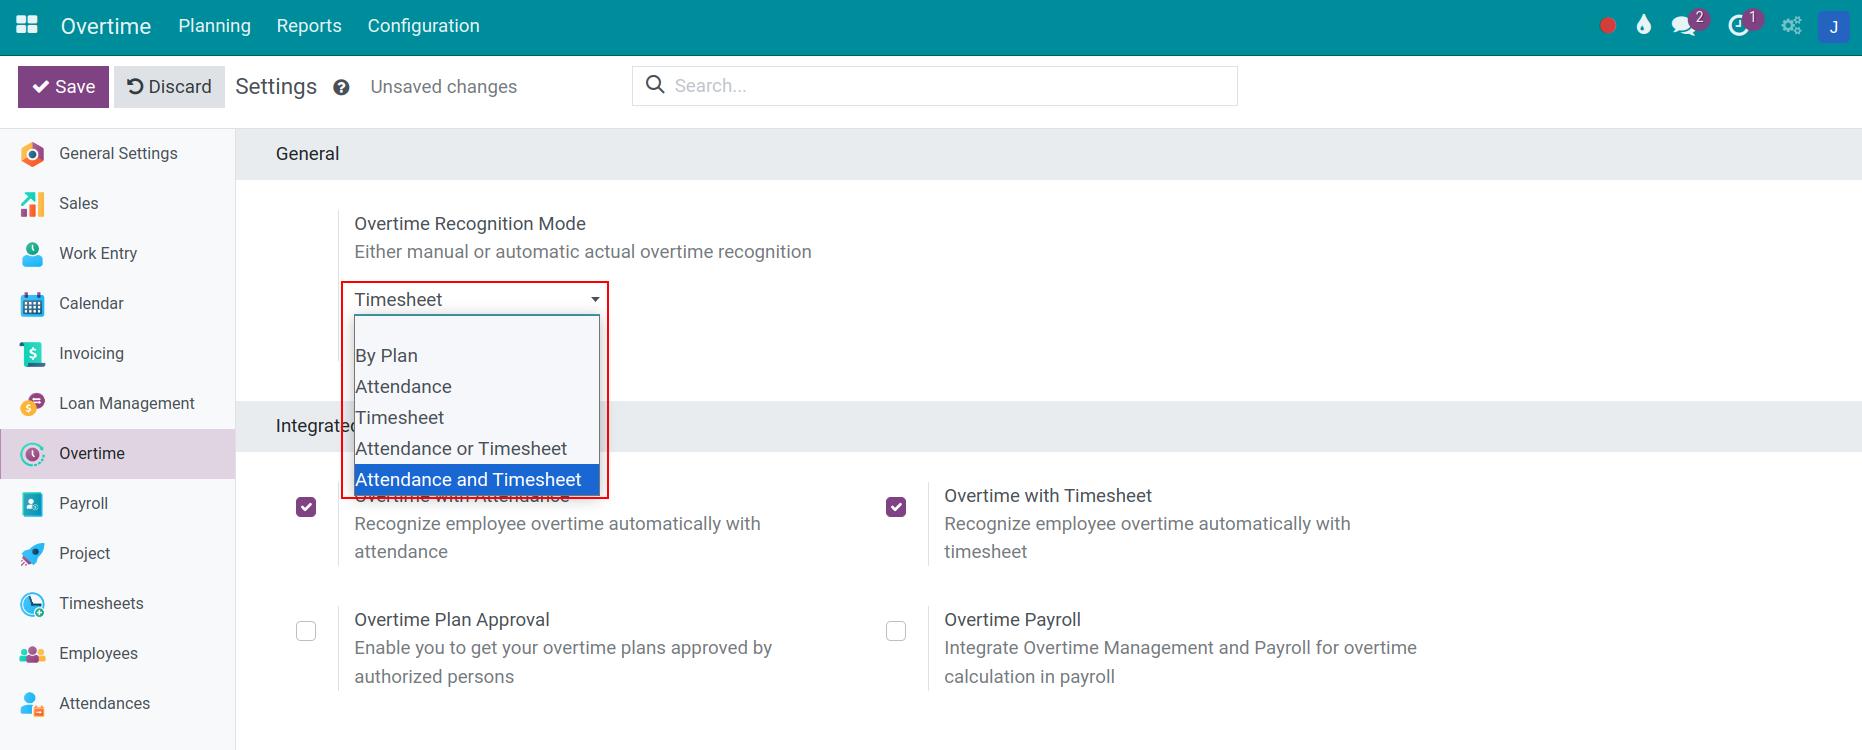This screenshot has width=1862, height=750.
Task: Click the Unsaved changes status text
Action: coord(444,87)
